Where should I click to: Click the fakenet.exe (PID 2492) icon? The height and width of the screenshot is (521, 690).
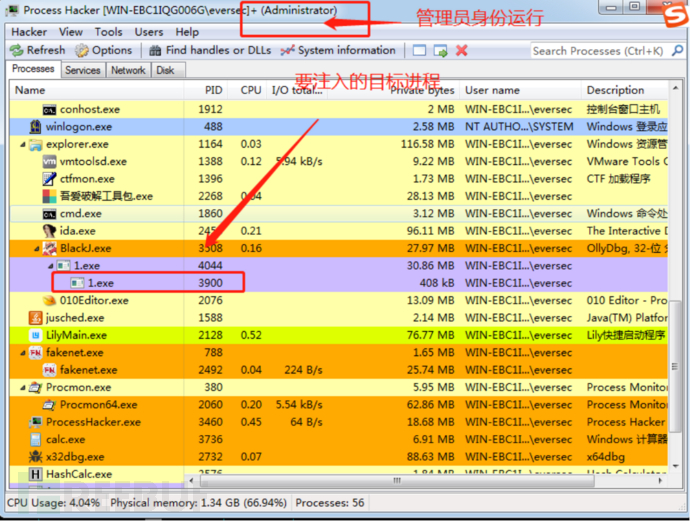click(x=49, y=370)
